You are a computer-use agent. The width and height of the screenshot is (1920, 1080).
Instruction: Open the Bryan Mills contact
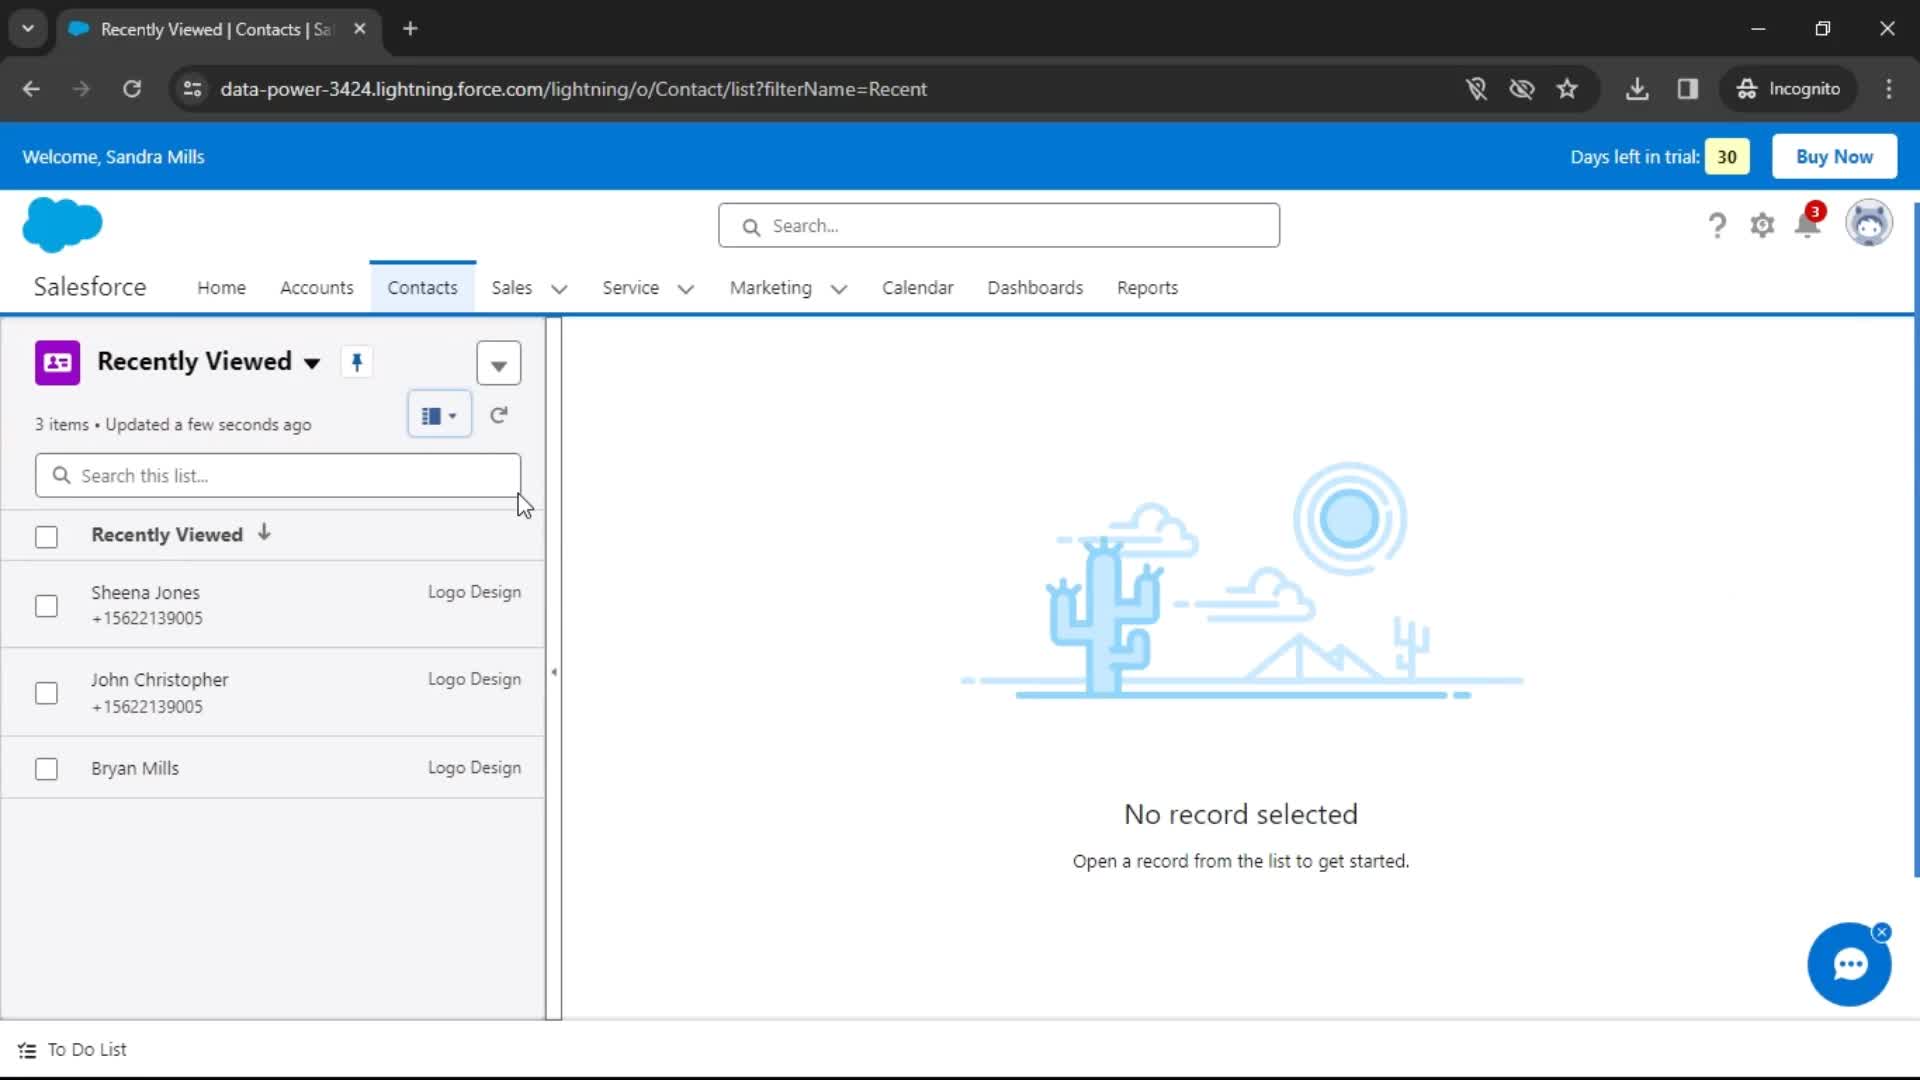tap(135, 769)
